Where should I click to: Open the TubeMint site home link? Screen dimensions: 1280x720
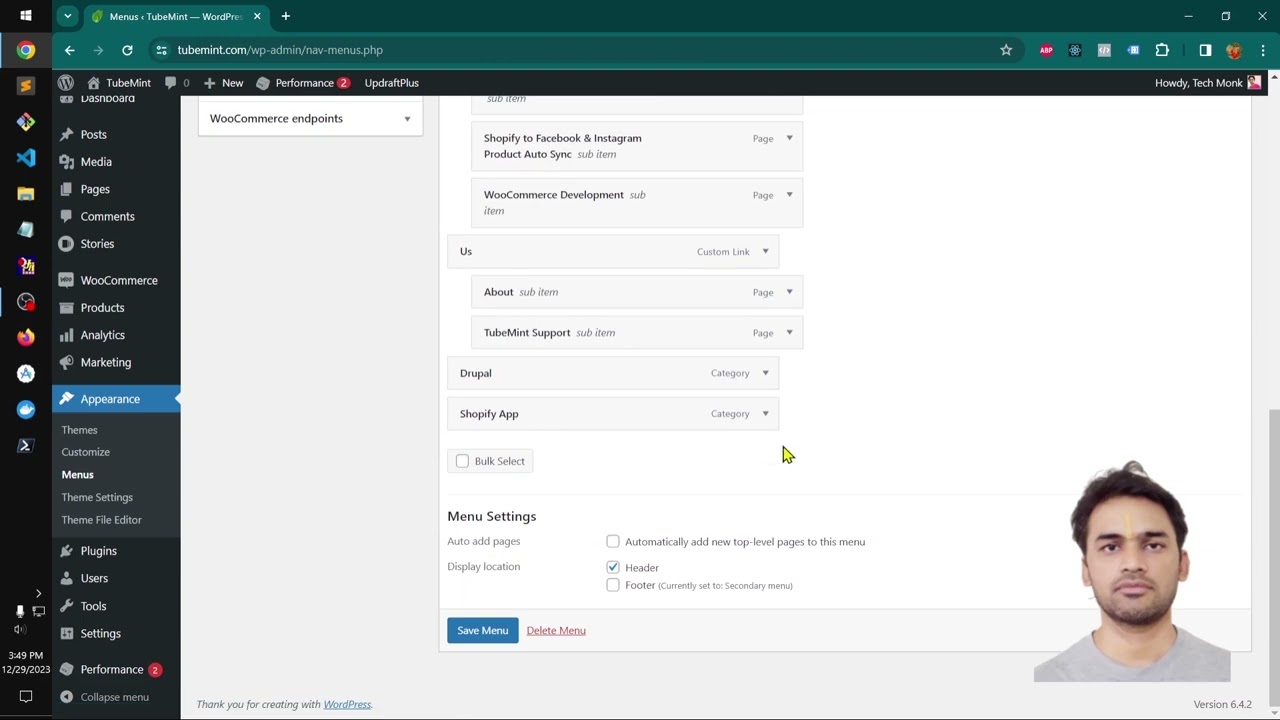coord(119,83)
